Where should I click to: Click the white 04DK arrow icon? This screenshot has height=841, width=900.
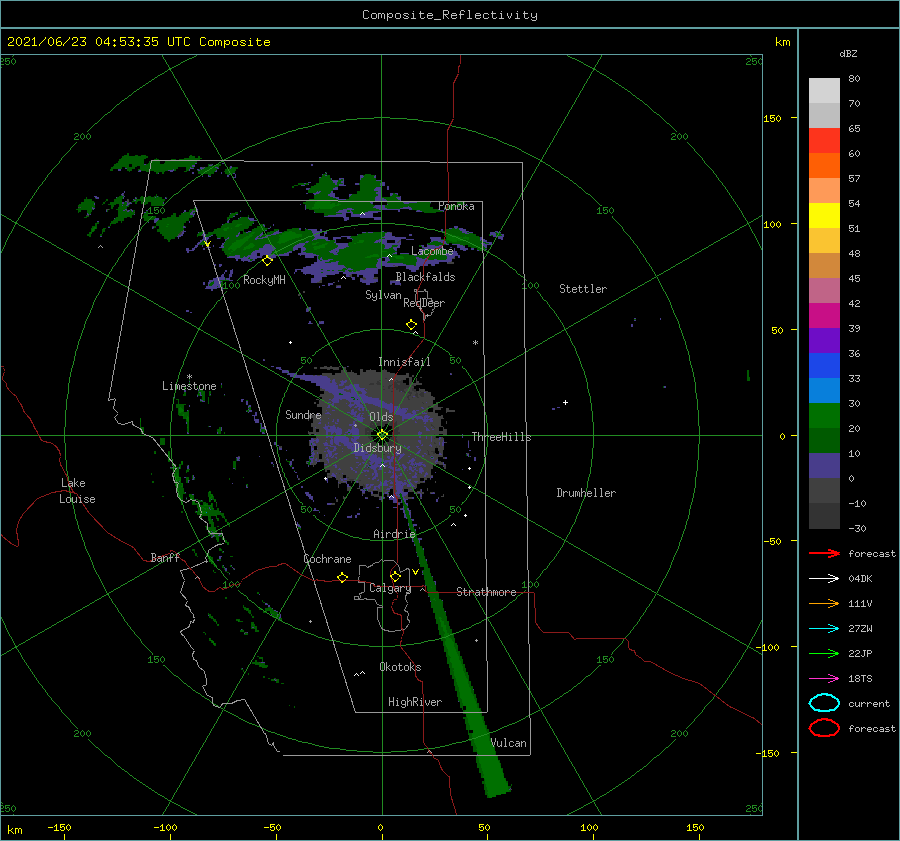pos(824,579)
